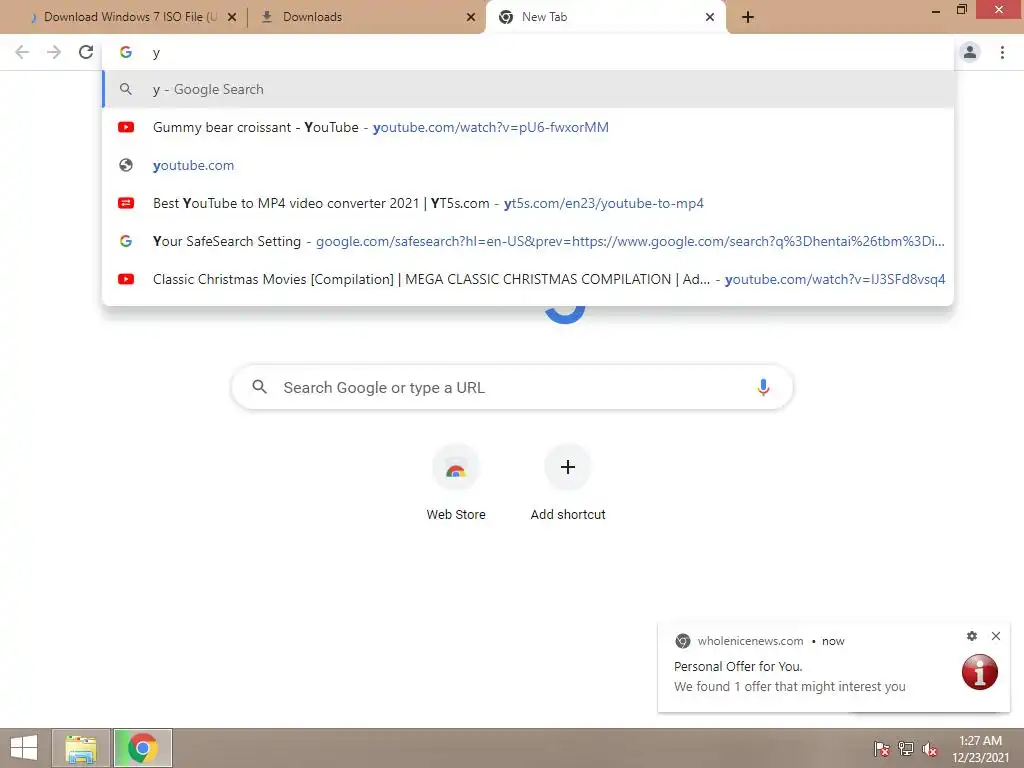Click the Search Google or type a URL box
This screenshot has width=1024, height=768.
(512, 387)
